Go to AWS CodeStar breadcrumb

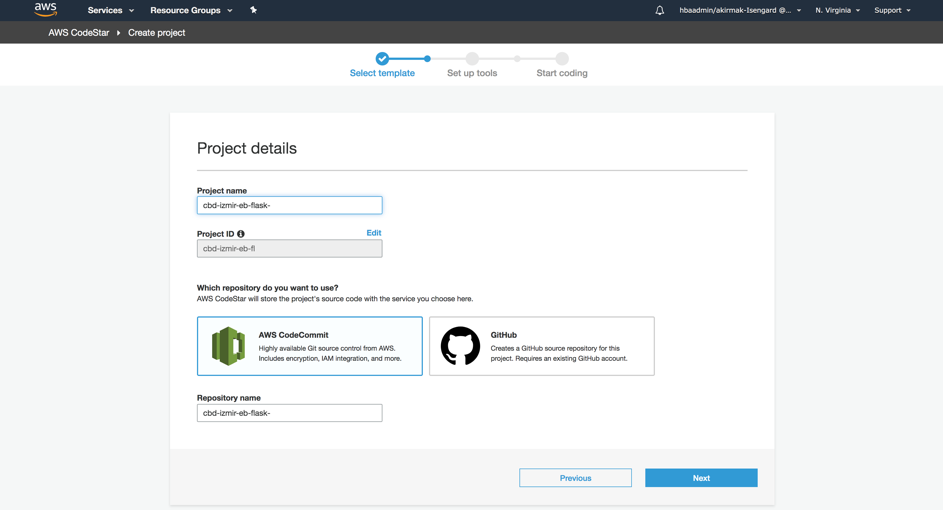pos(79,32)
